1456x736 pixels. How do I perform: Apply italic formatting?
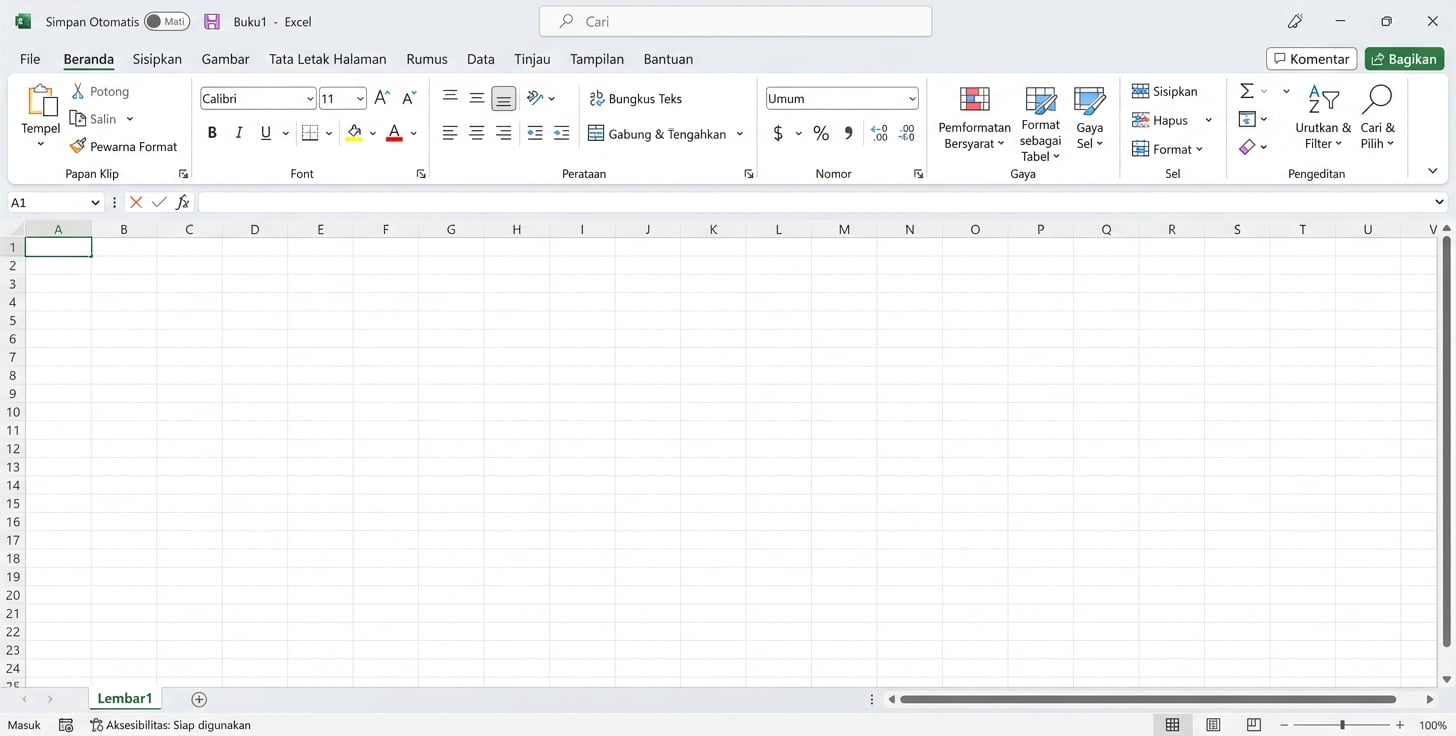238,132
